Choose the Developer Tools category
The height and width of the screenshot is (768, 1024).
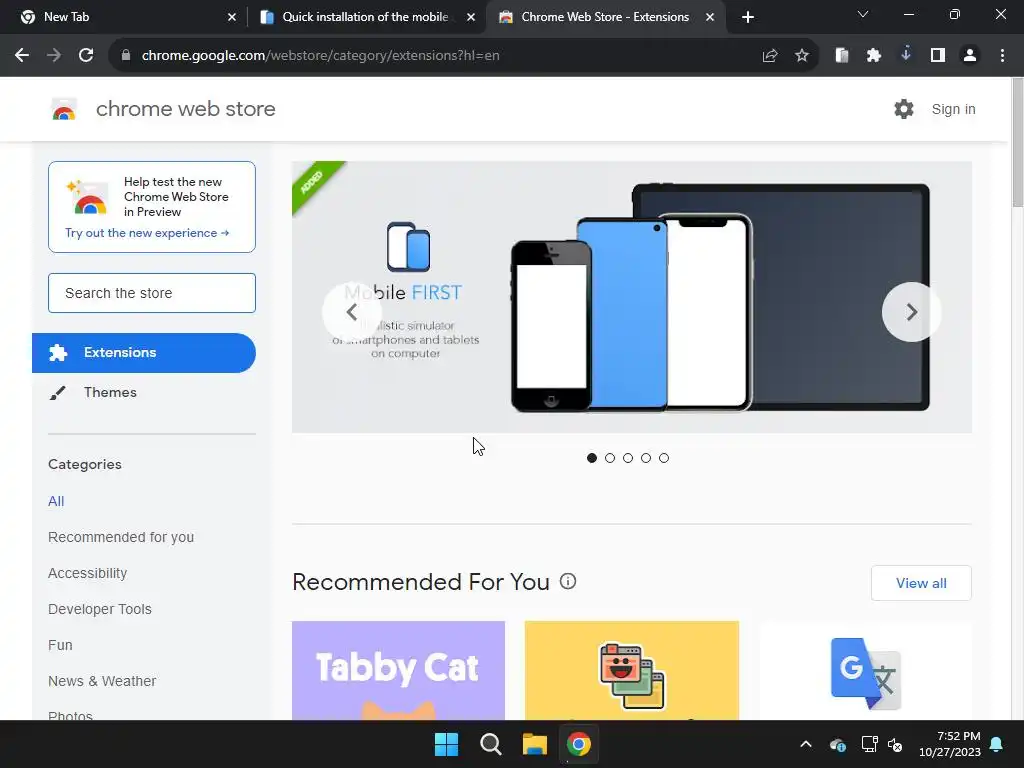(x=100, y=609)
